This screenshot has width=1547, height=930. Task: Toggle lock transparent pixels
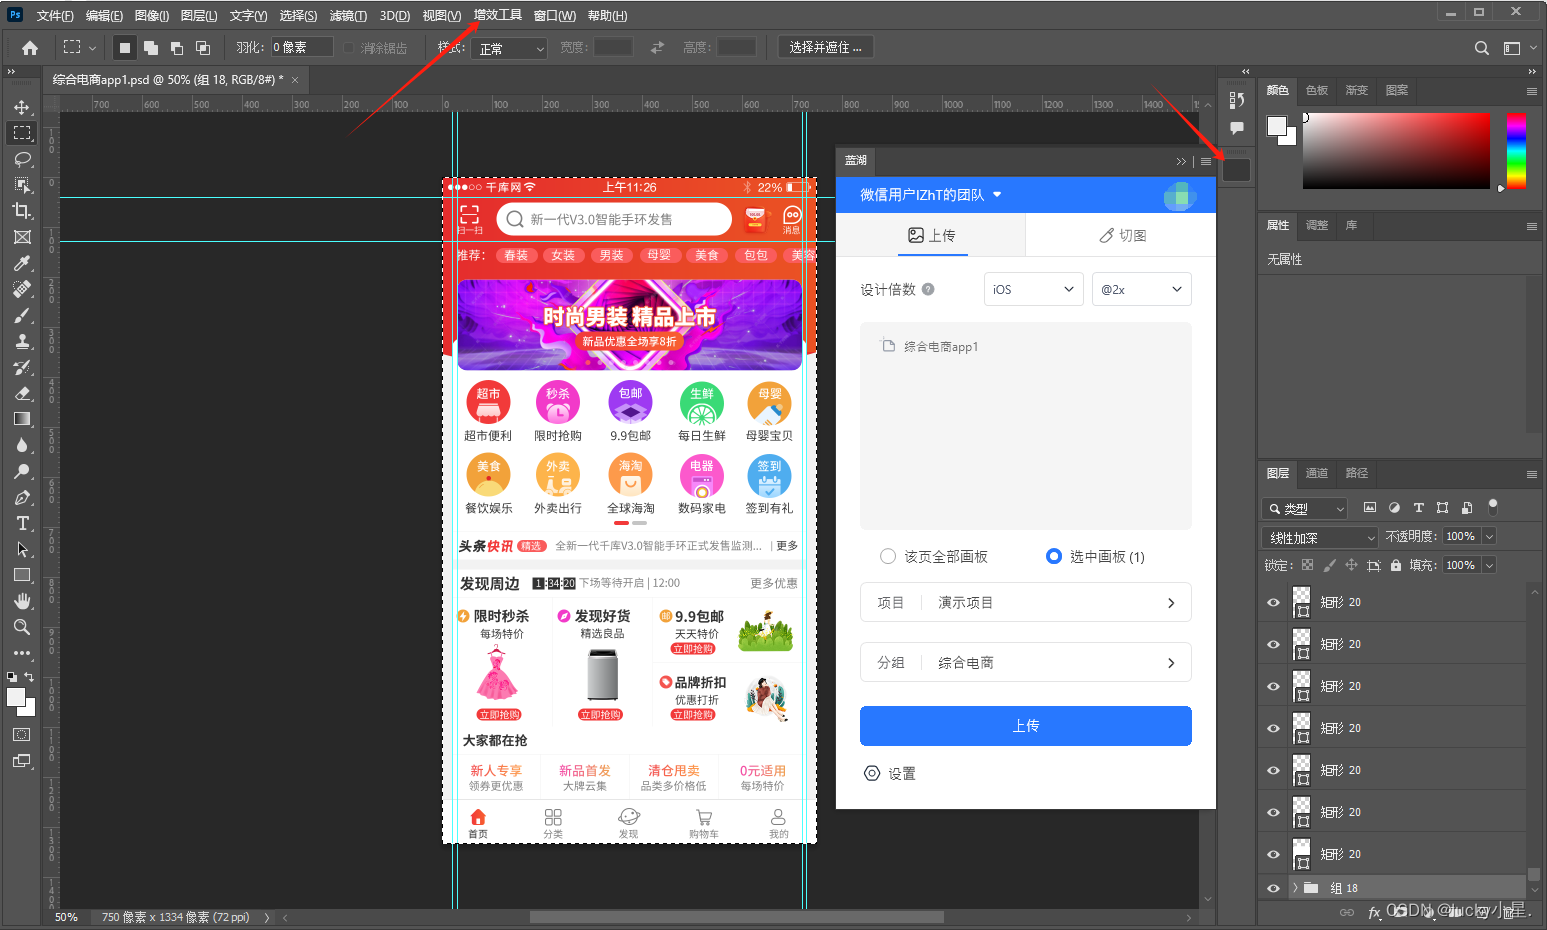click(x=1307, y=565)
